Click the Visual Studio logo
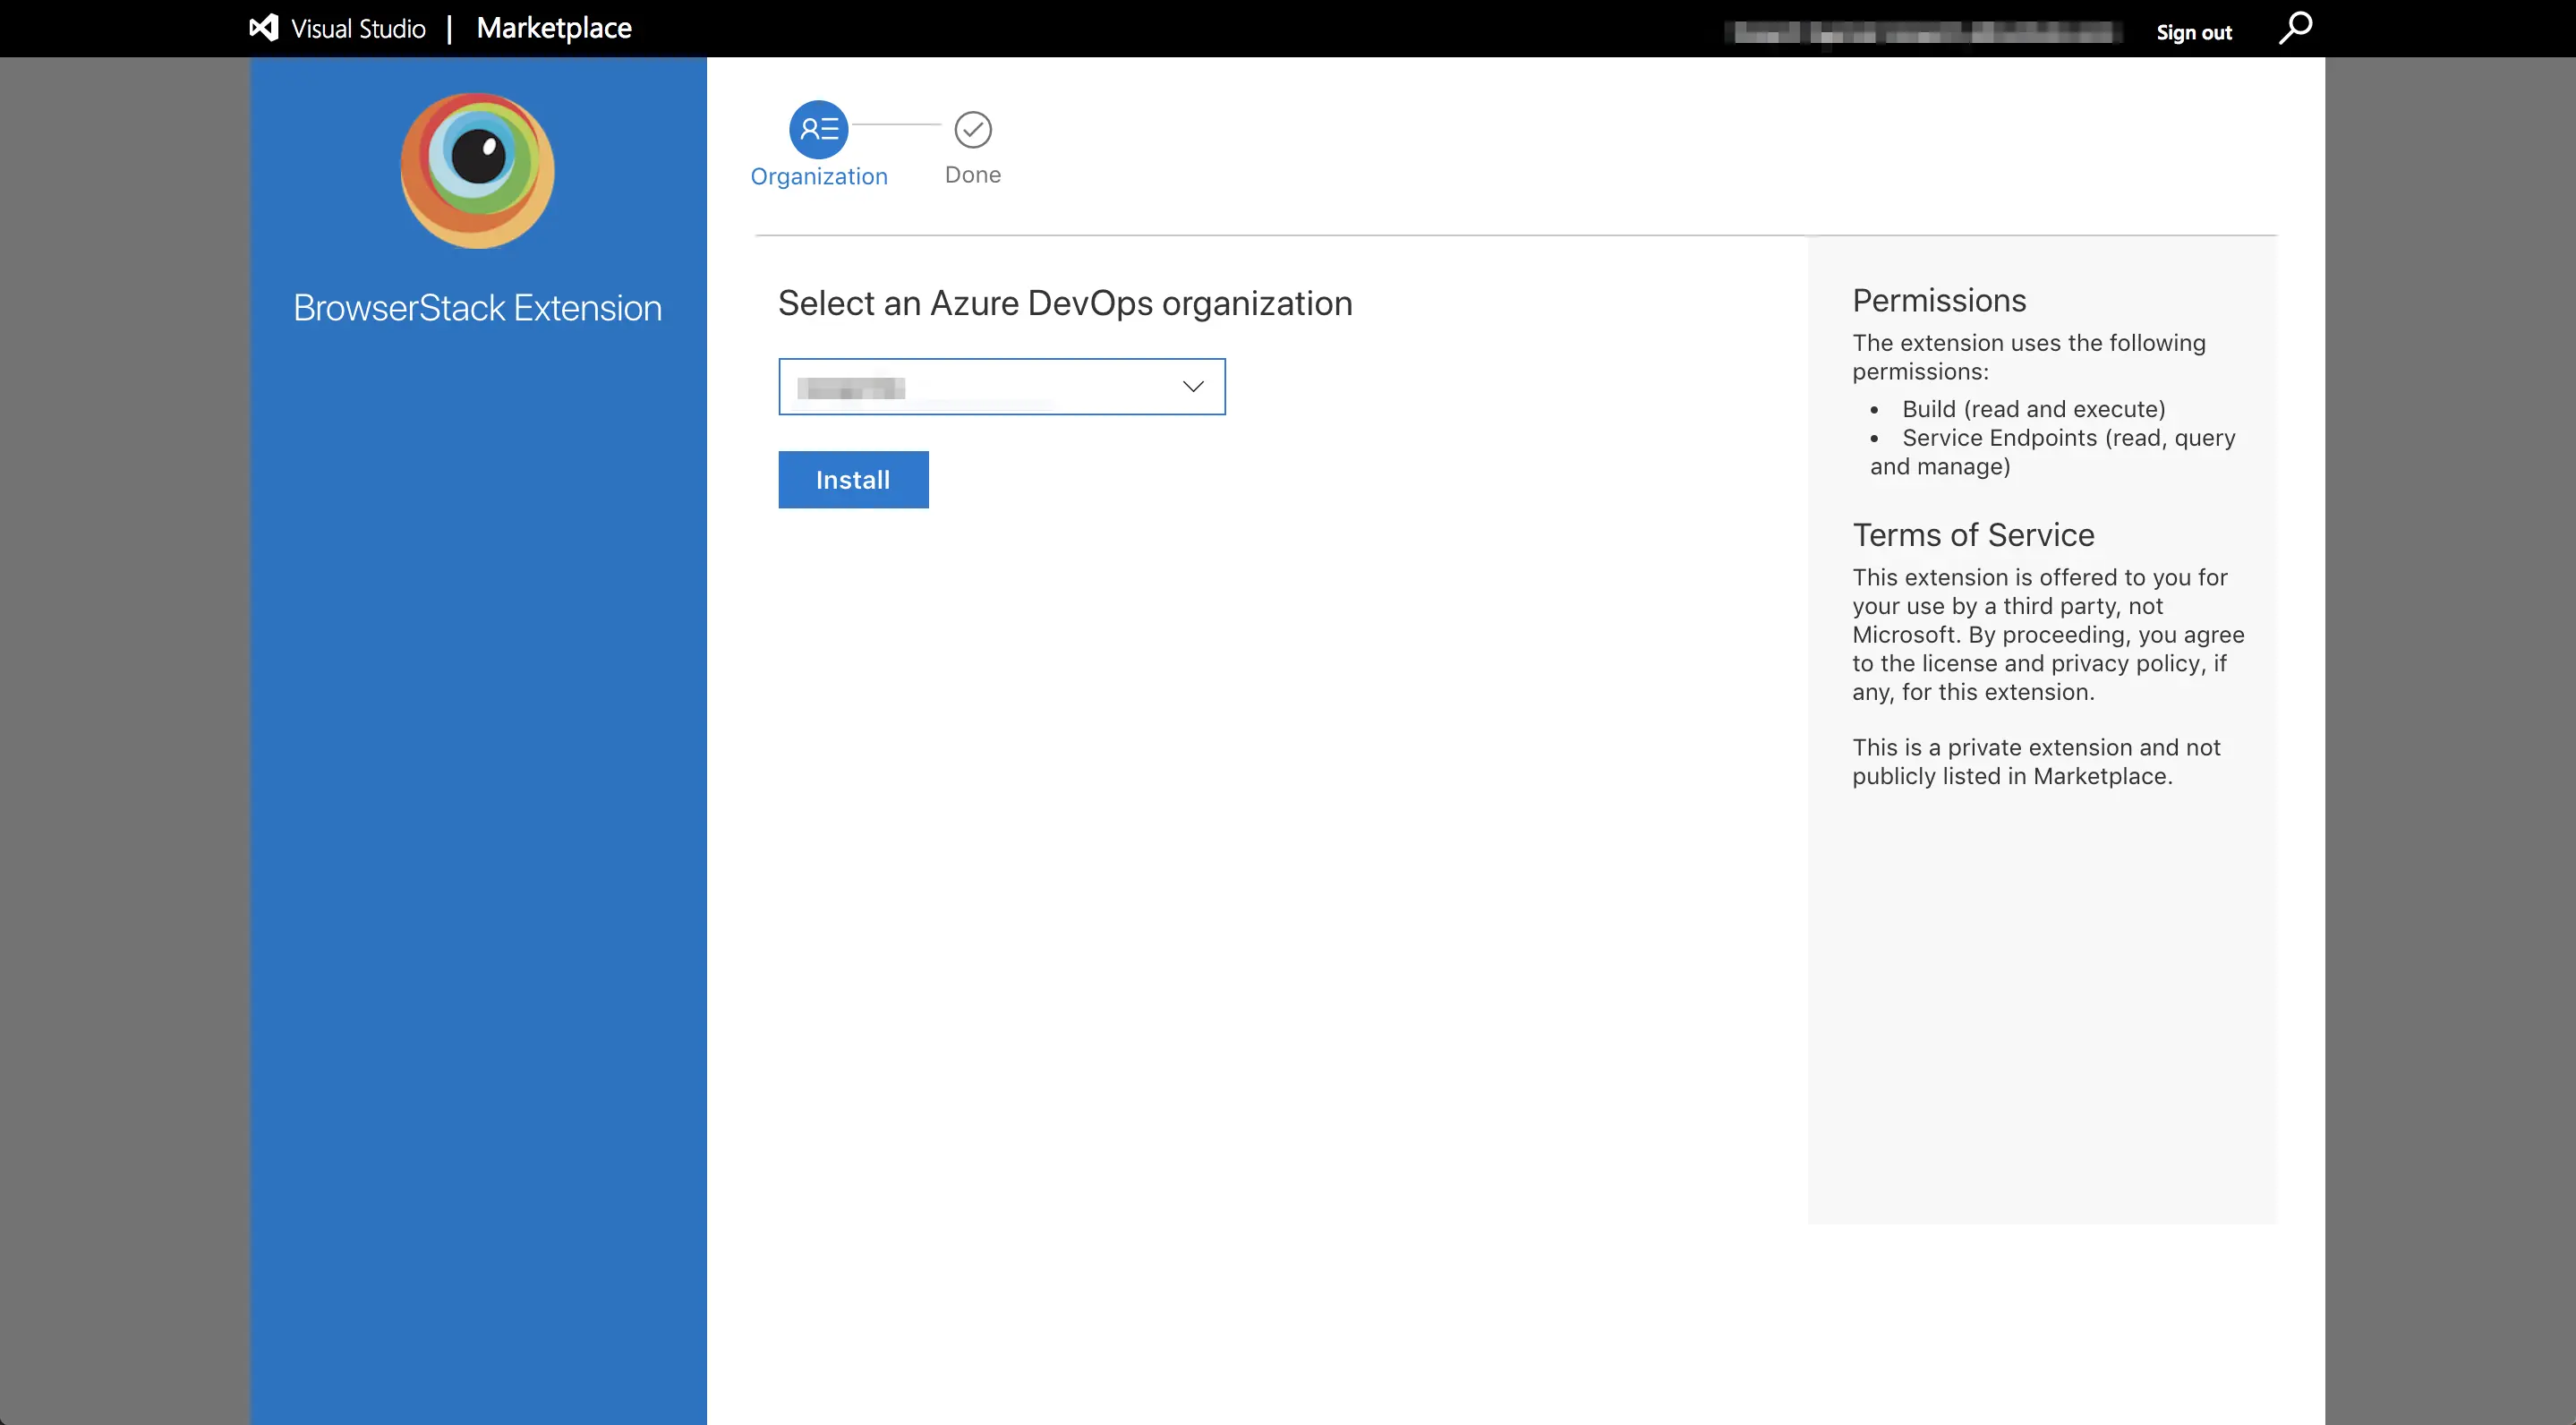This screenshot has height=1425, width=2576. [262, 28]
